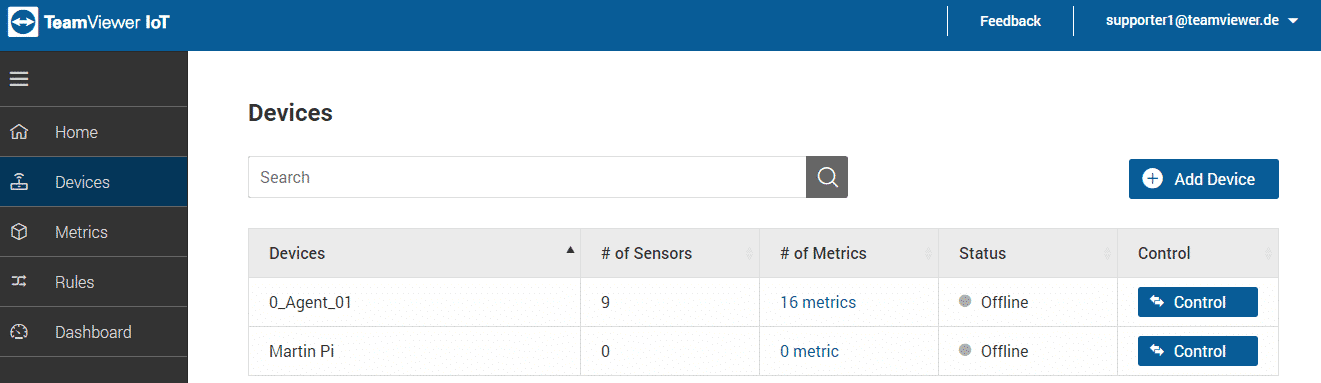
Task: Click the gray status dot for 0_Agent_01
Action: [x=965, y=301]
